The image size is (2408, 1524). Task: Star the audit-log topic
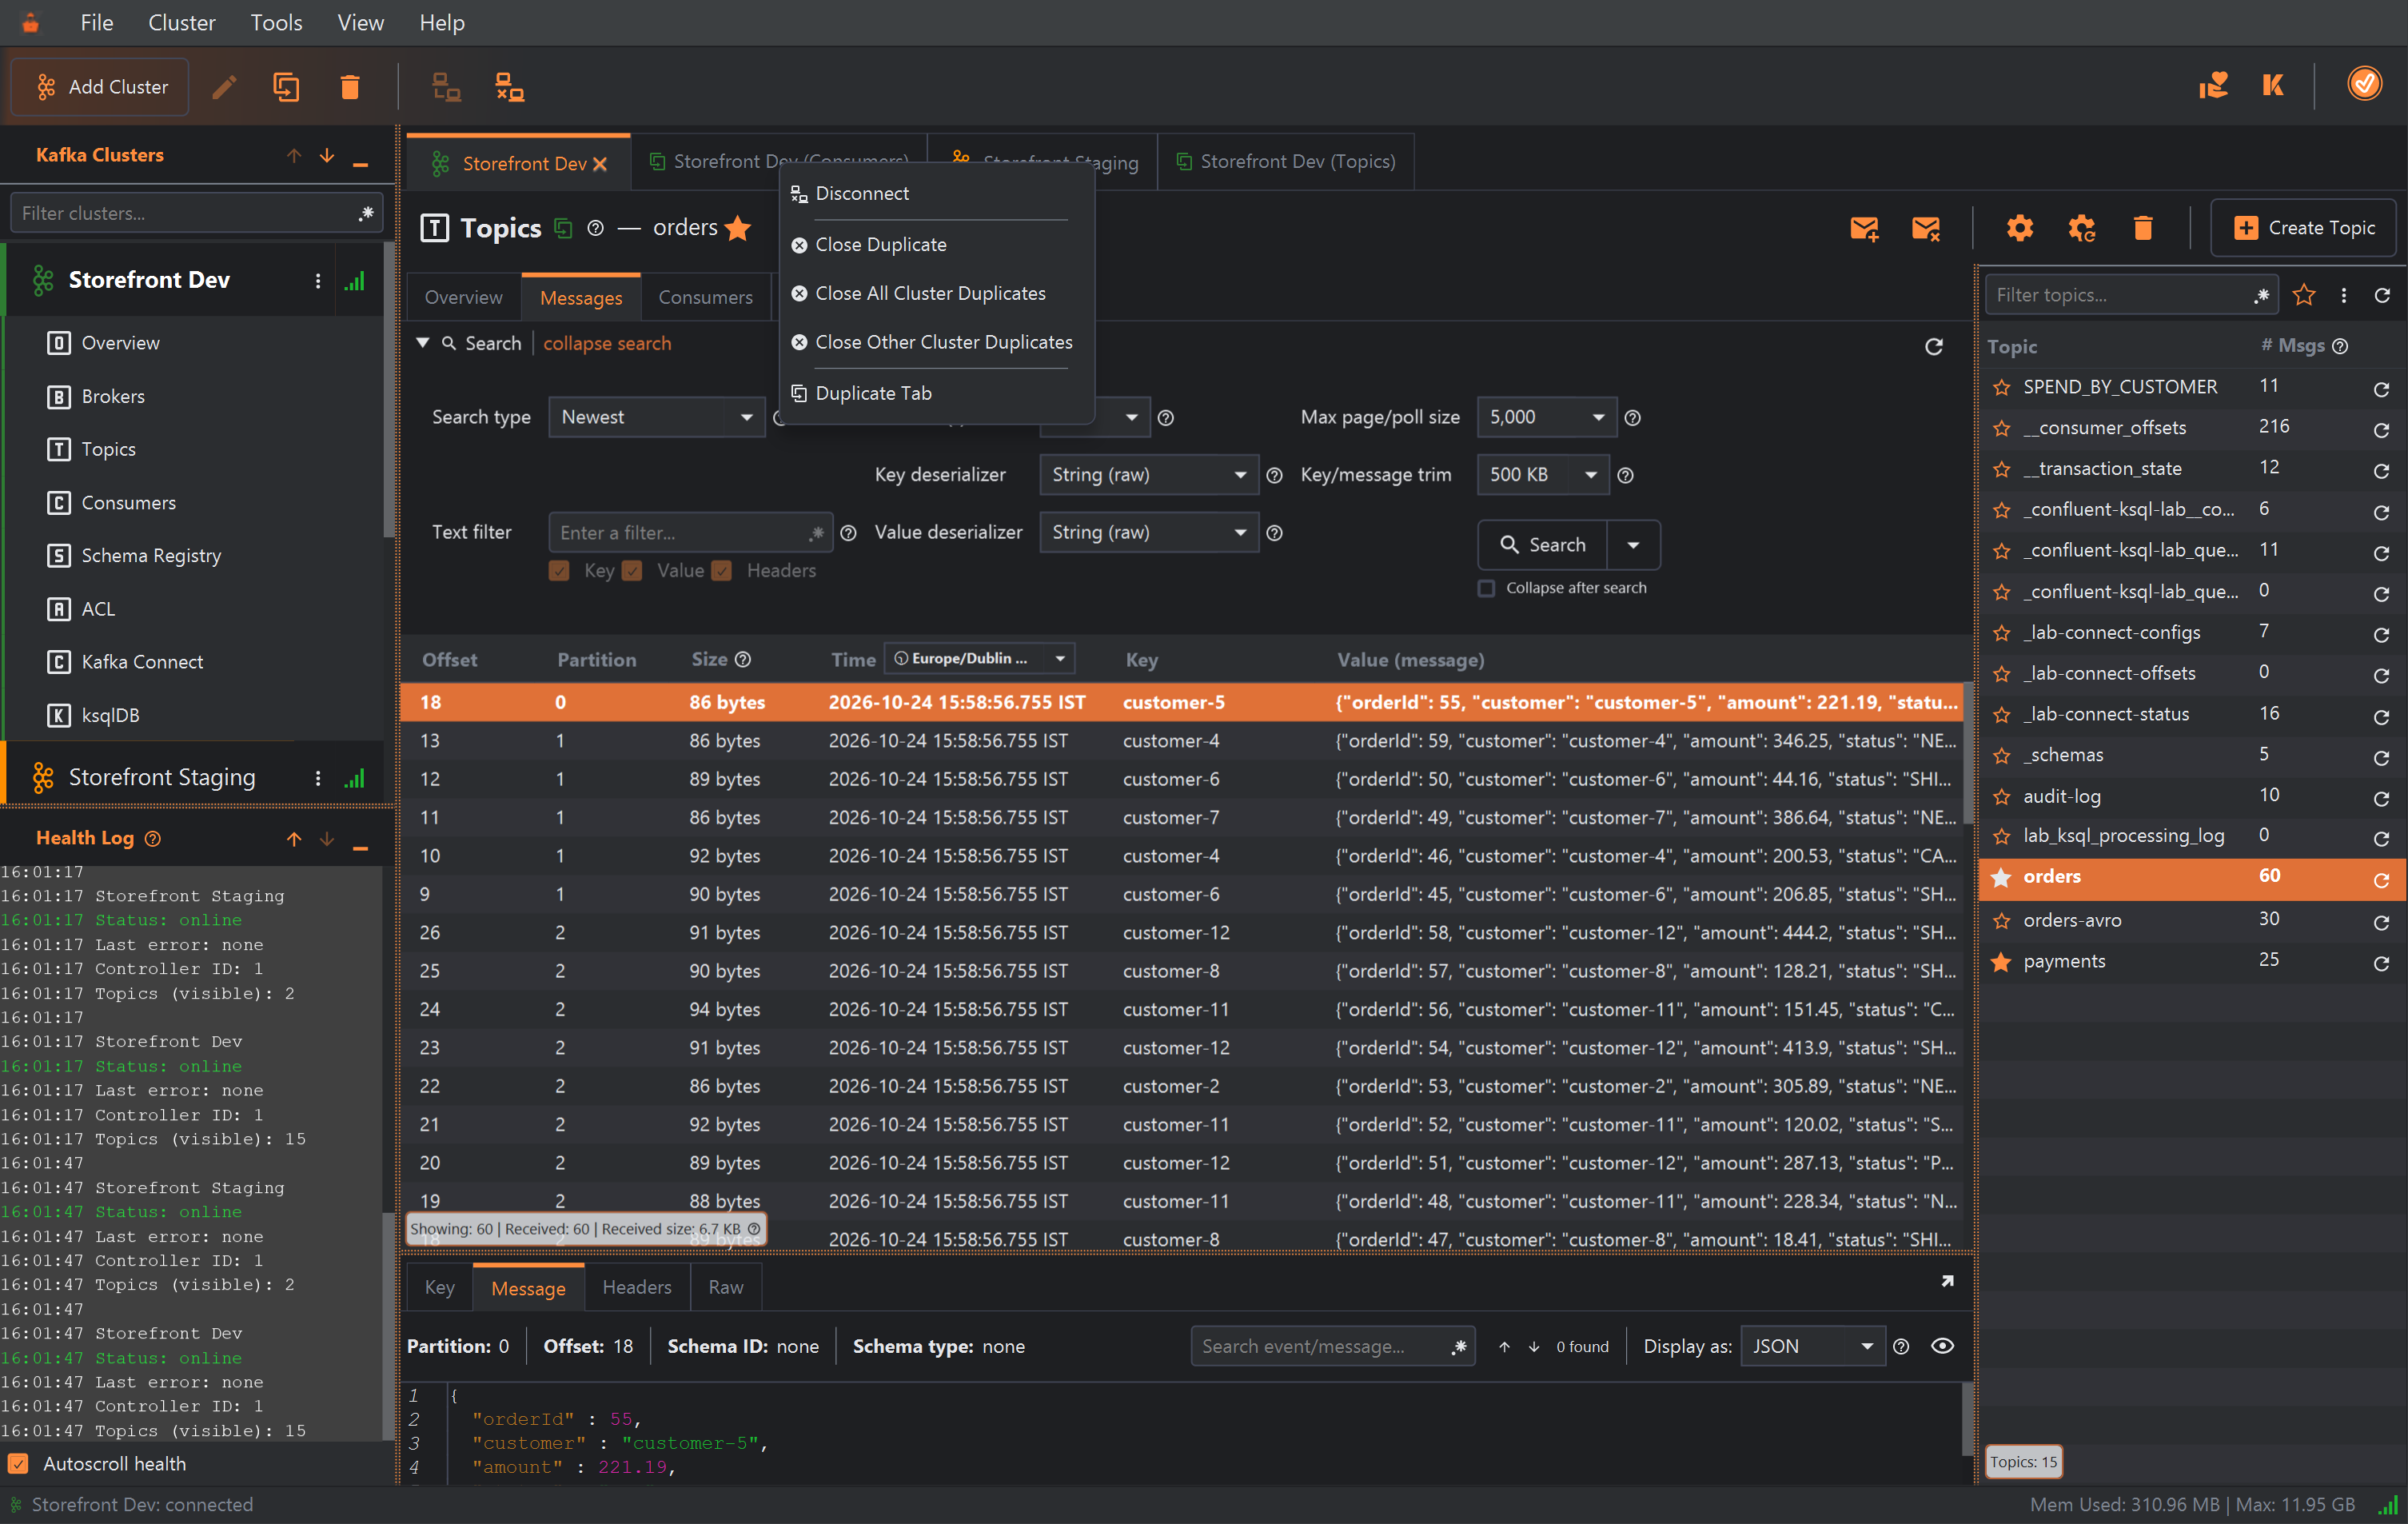tap(2001, 796)
